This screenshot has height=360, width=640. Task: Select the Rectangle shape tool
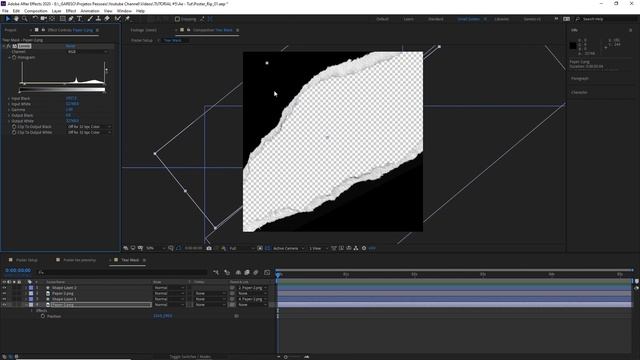(x=62, y=19)
